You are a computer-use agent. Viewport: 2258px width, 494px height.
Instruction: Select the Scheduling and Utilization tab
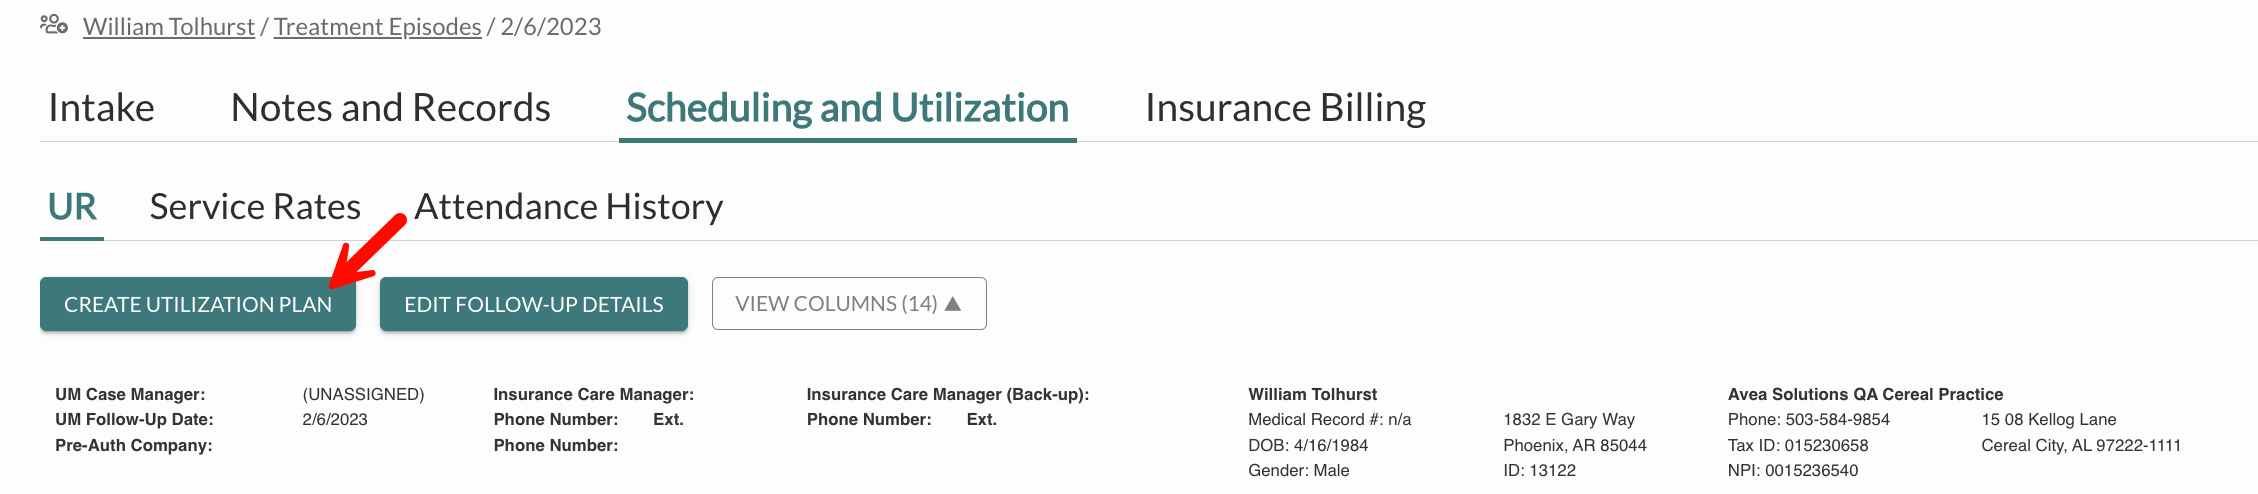848,108
